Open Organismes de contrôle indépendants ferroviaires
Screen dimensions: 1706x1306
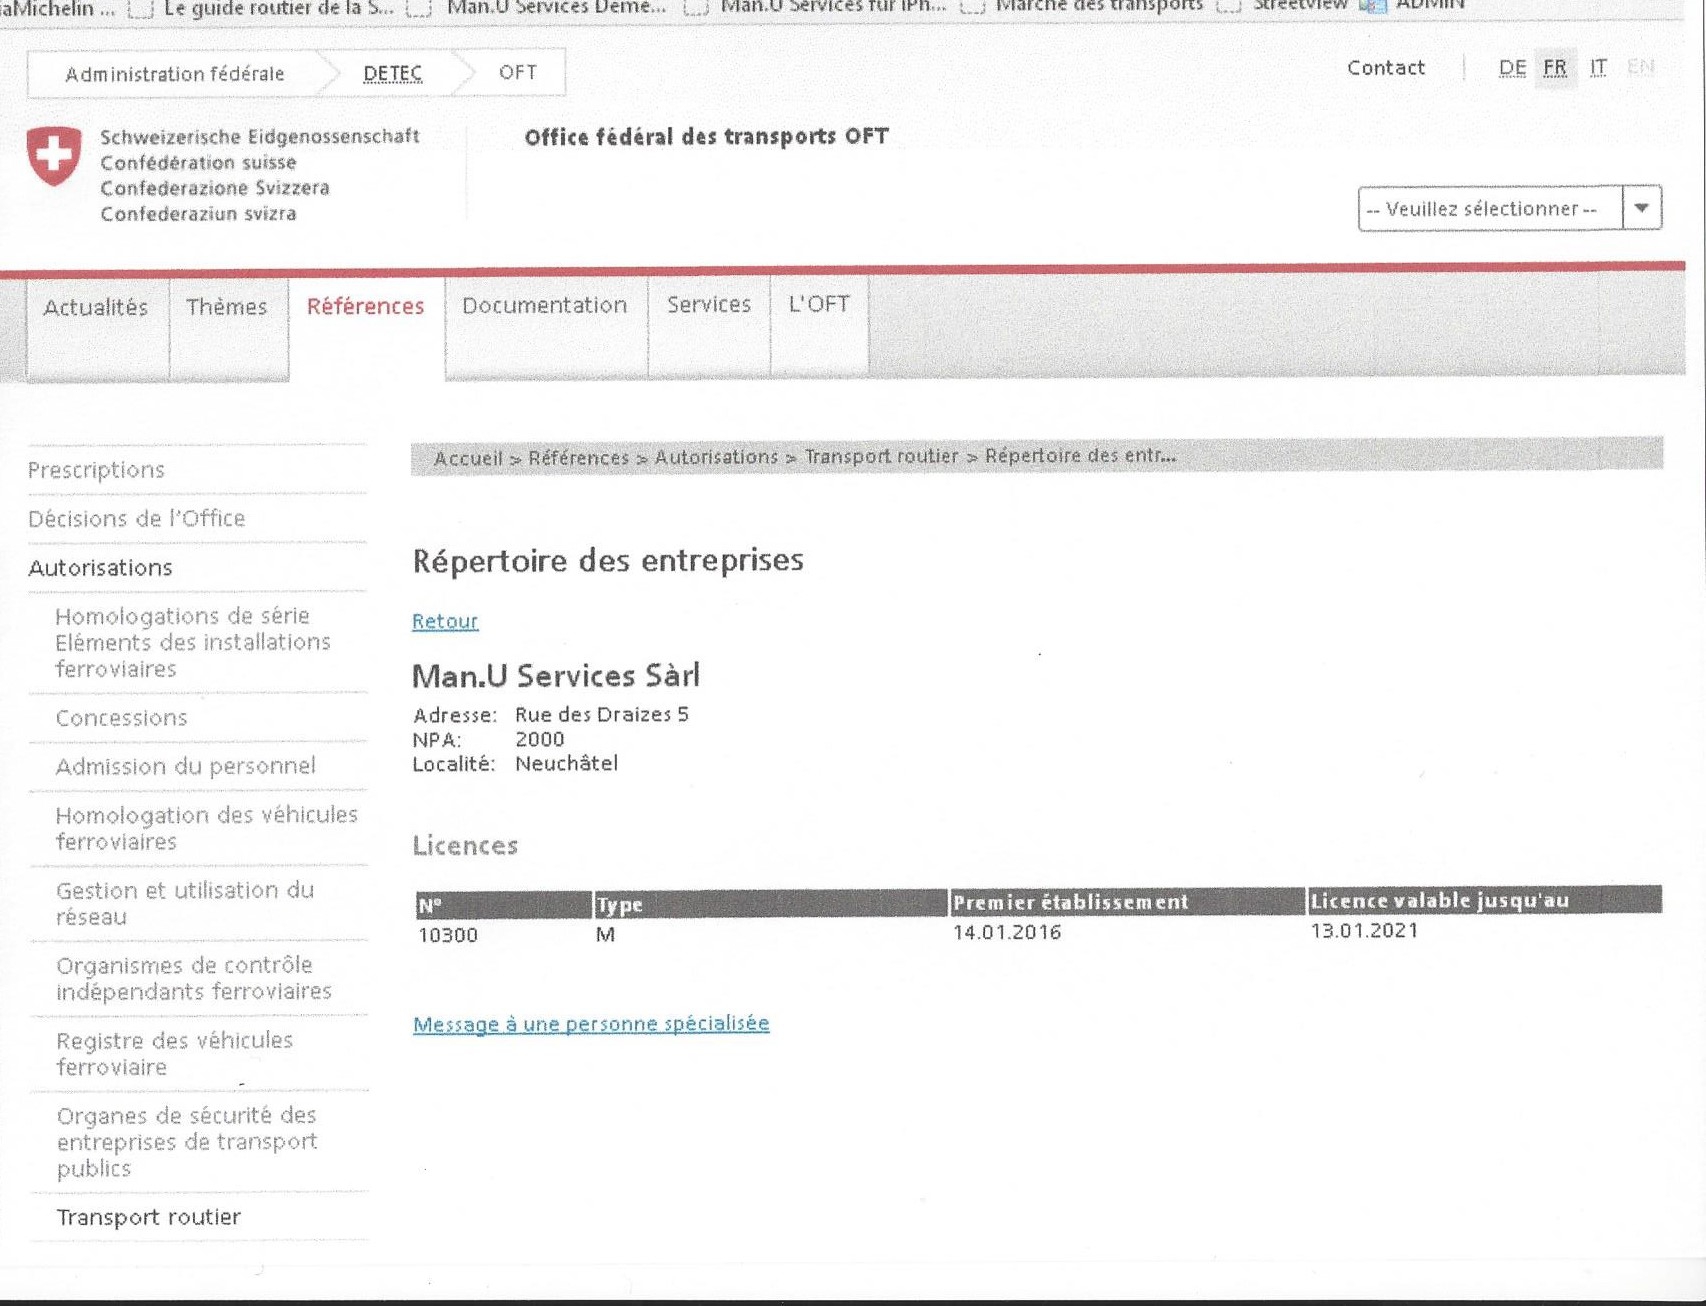pyautogui.click(x=194, y=978)
